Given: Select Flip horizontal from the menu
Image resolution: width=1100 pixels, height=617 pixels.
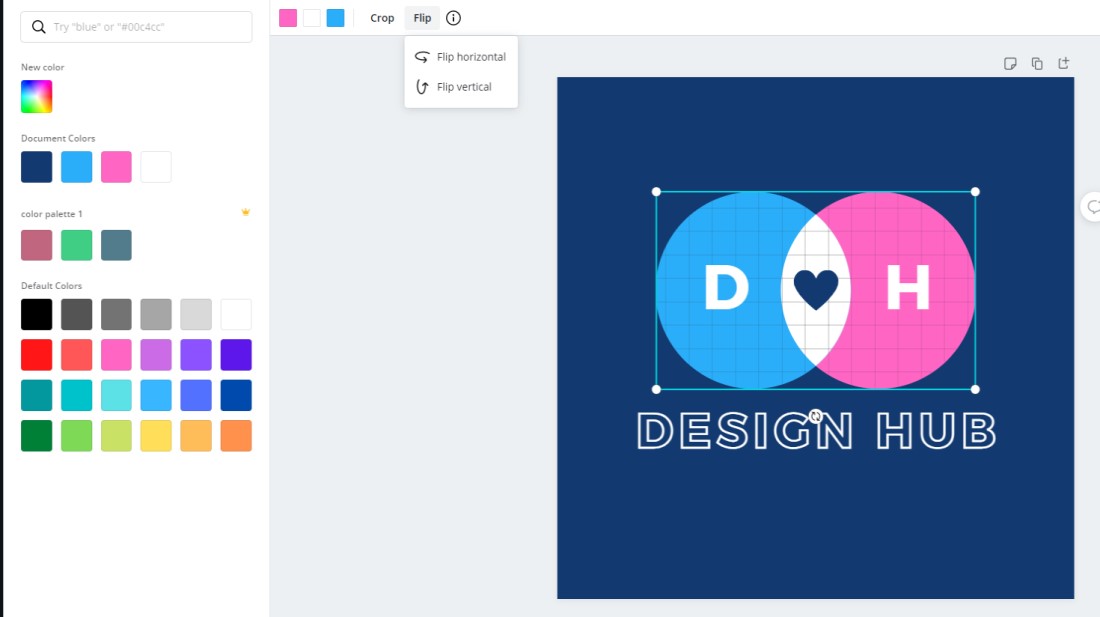Looking at the screenshot, I should (461, 57).
